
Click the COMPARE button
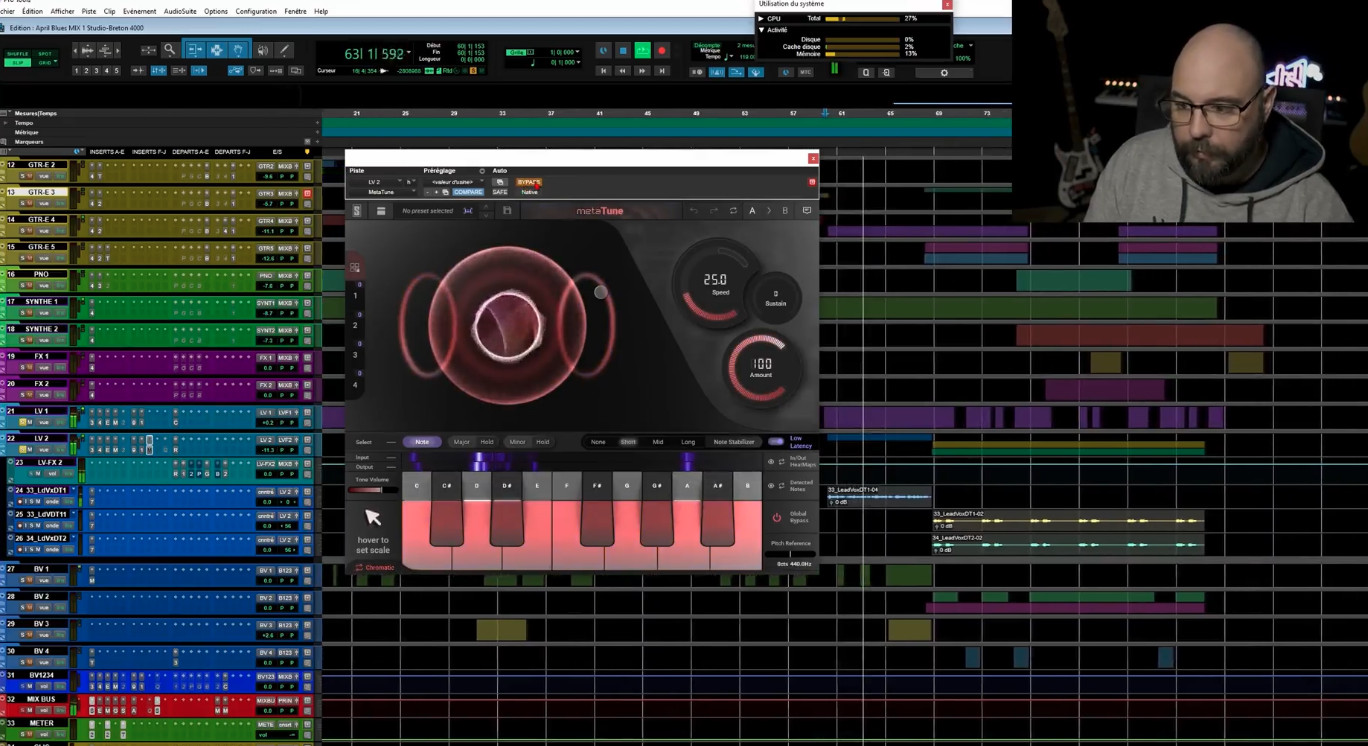point(468,192)
